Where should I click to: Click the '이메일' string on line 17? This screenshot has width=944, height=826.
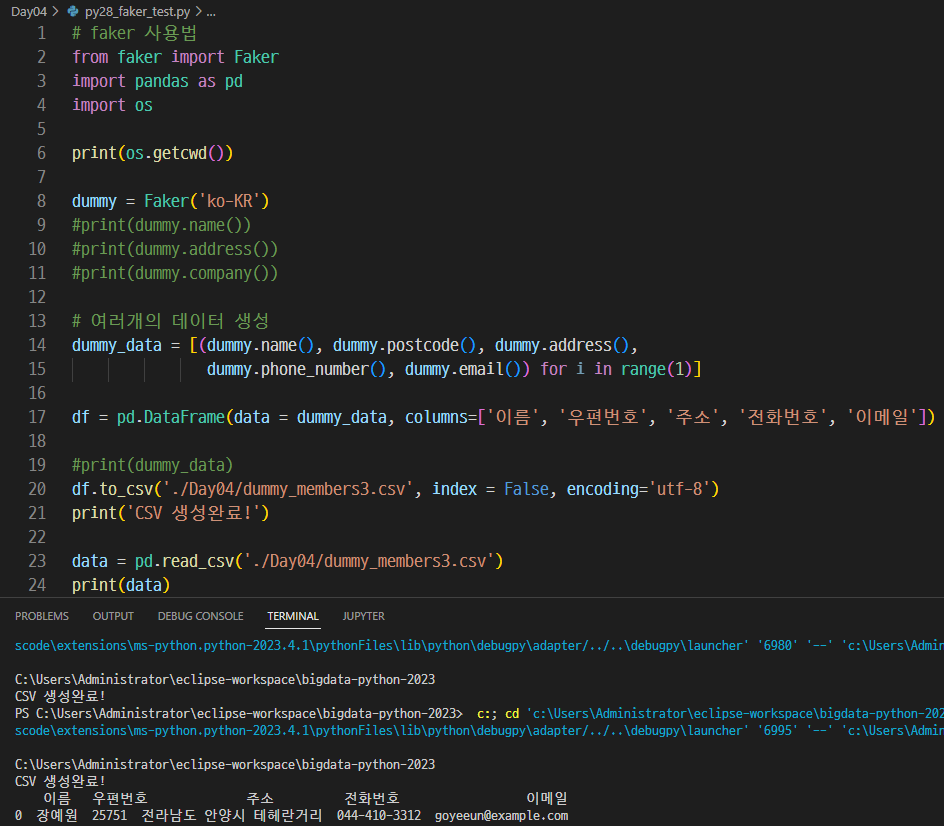point(882,417)
